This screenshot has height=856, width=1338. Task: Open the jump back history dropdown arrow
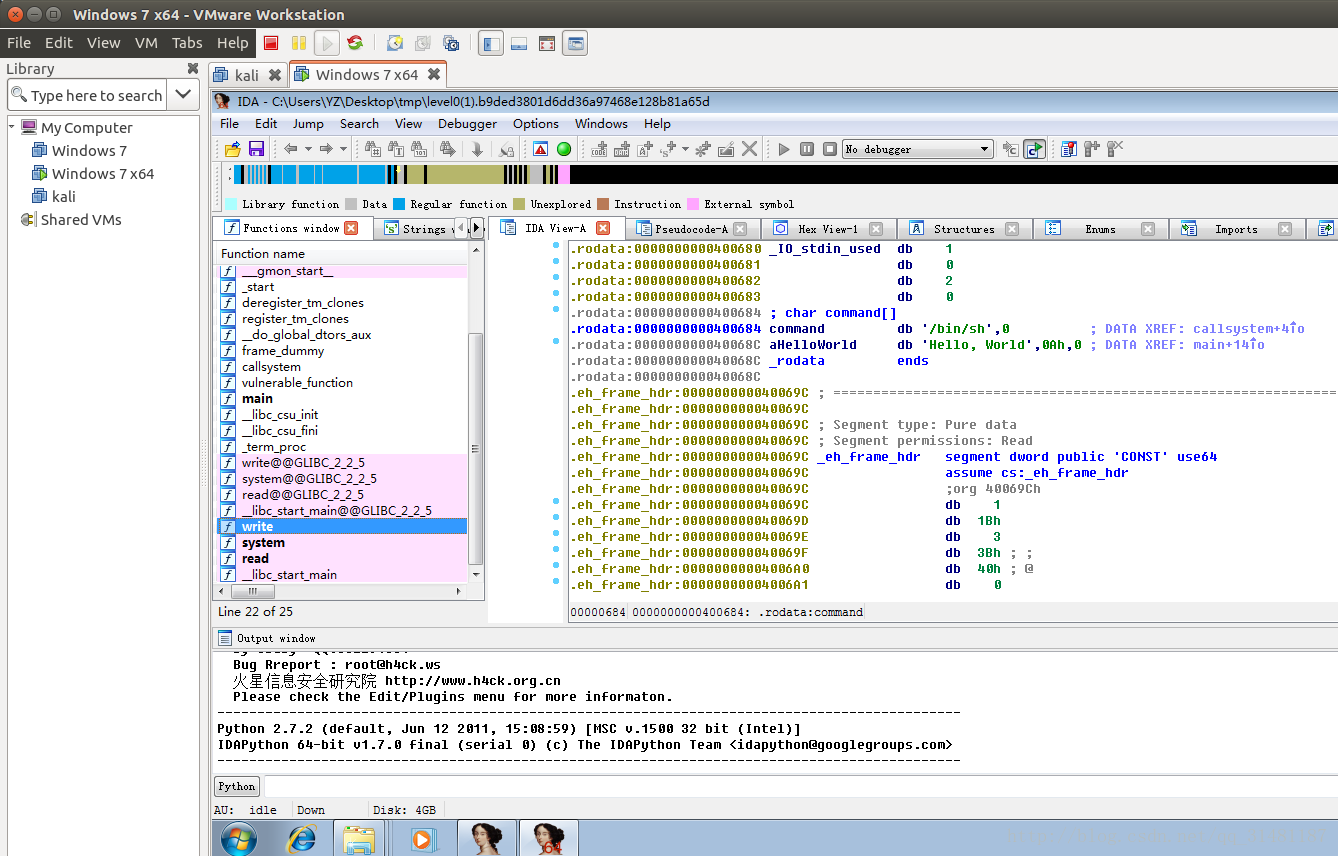coord(308,149)
